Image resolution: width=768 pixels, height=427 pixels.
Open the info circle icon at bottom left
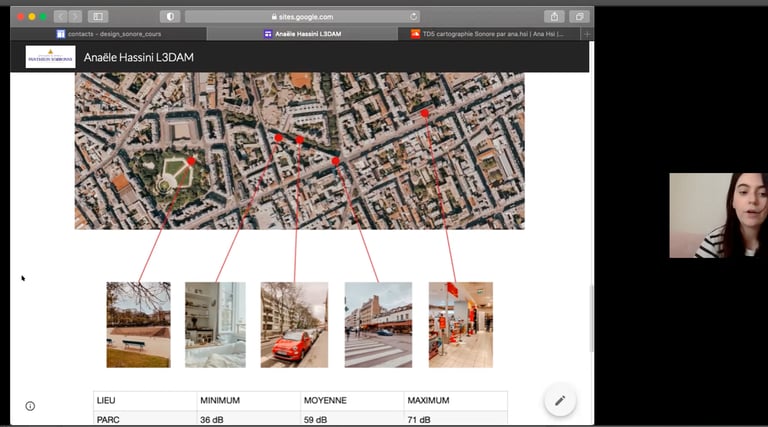pos(30,406)
